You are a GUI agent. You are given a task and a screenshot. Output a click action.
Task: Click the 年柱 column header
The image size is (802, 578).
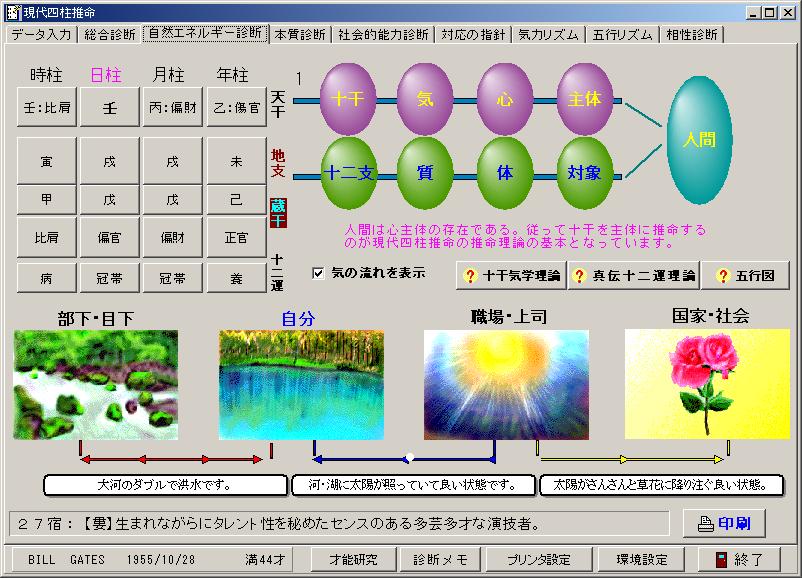point(232,75)
